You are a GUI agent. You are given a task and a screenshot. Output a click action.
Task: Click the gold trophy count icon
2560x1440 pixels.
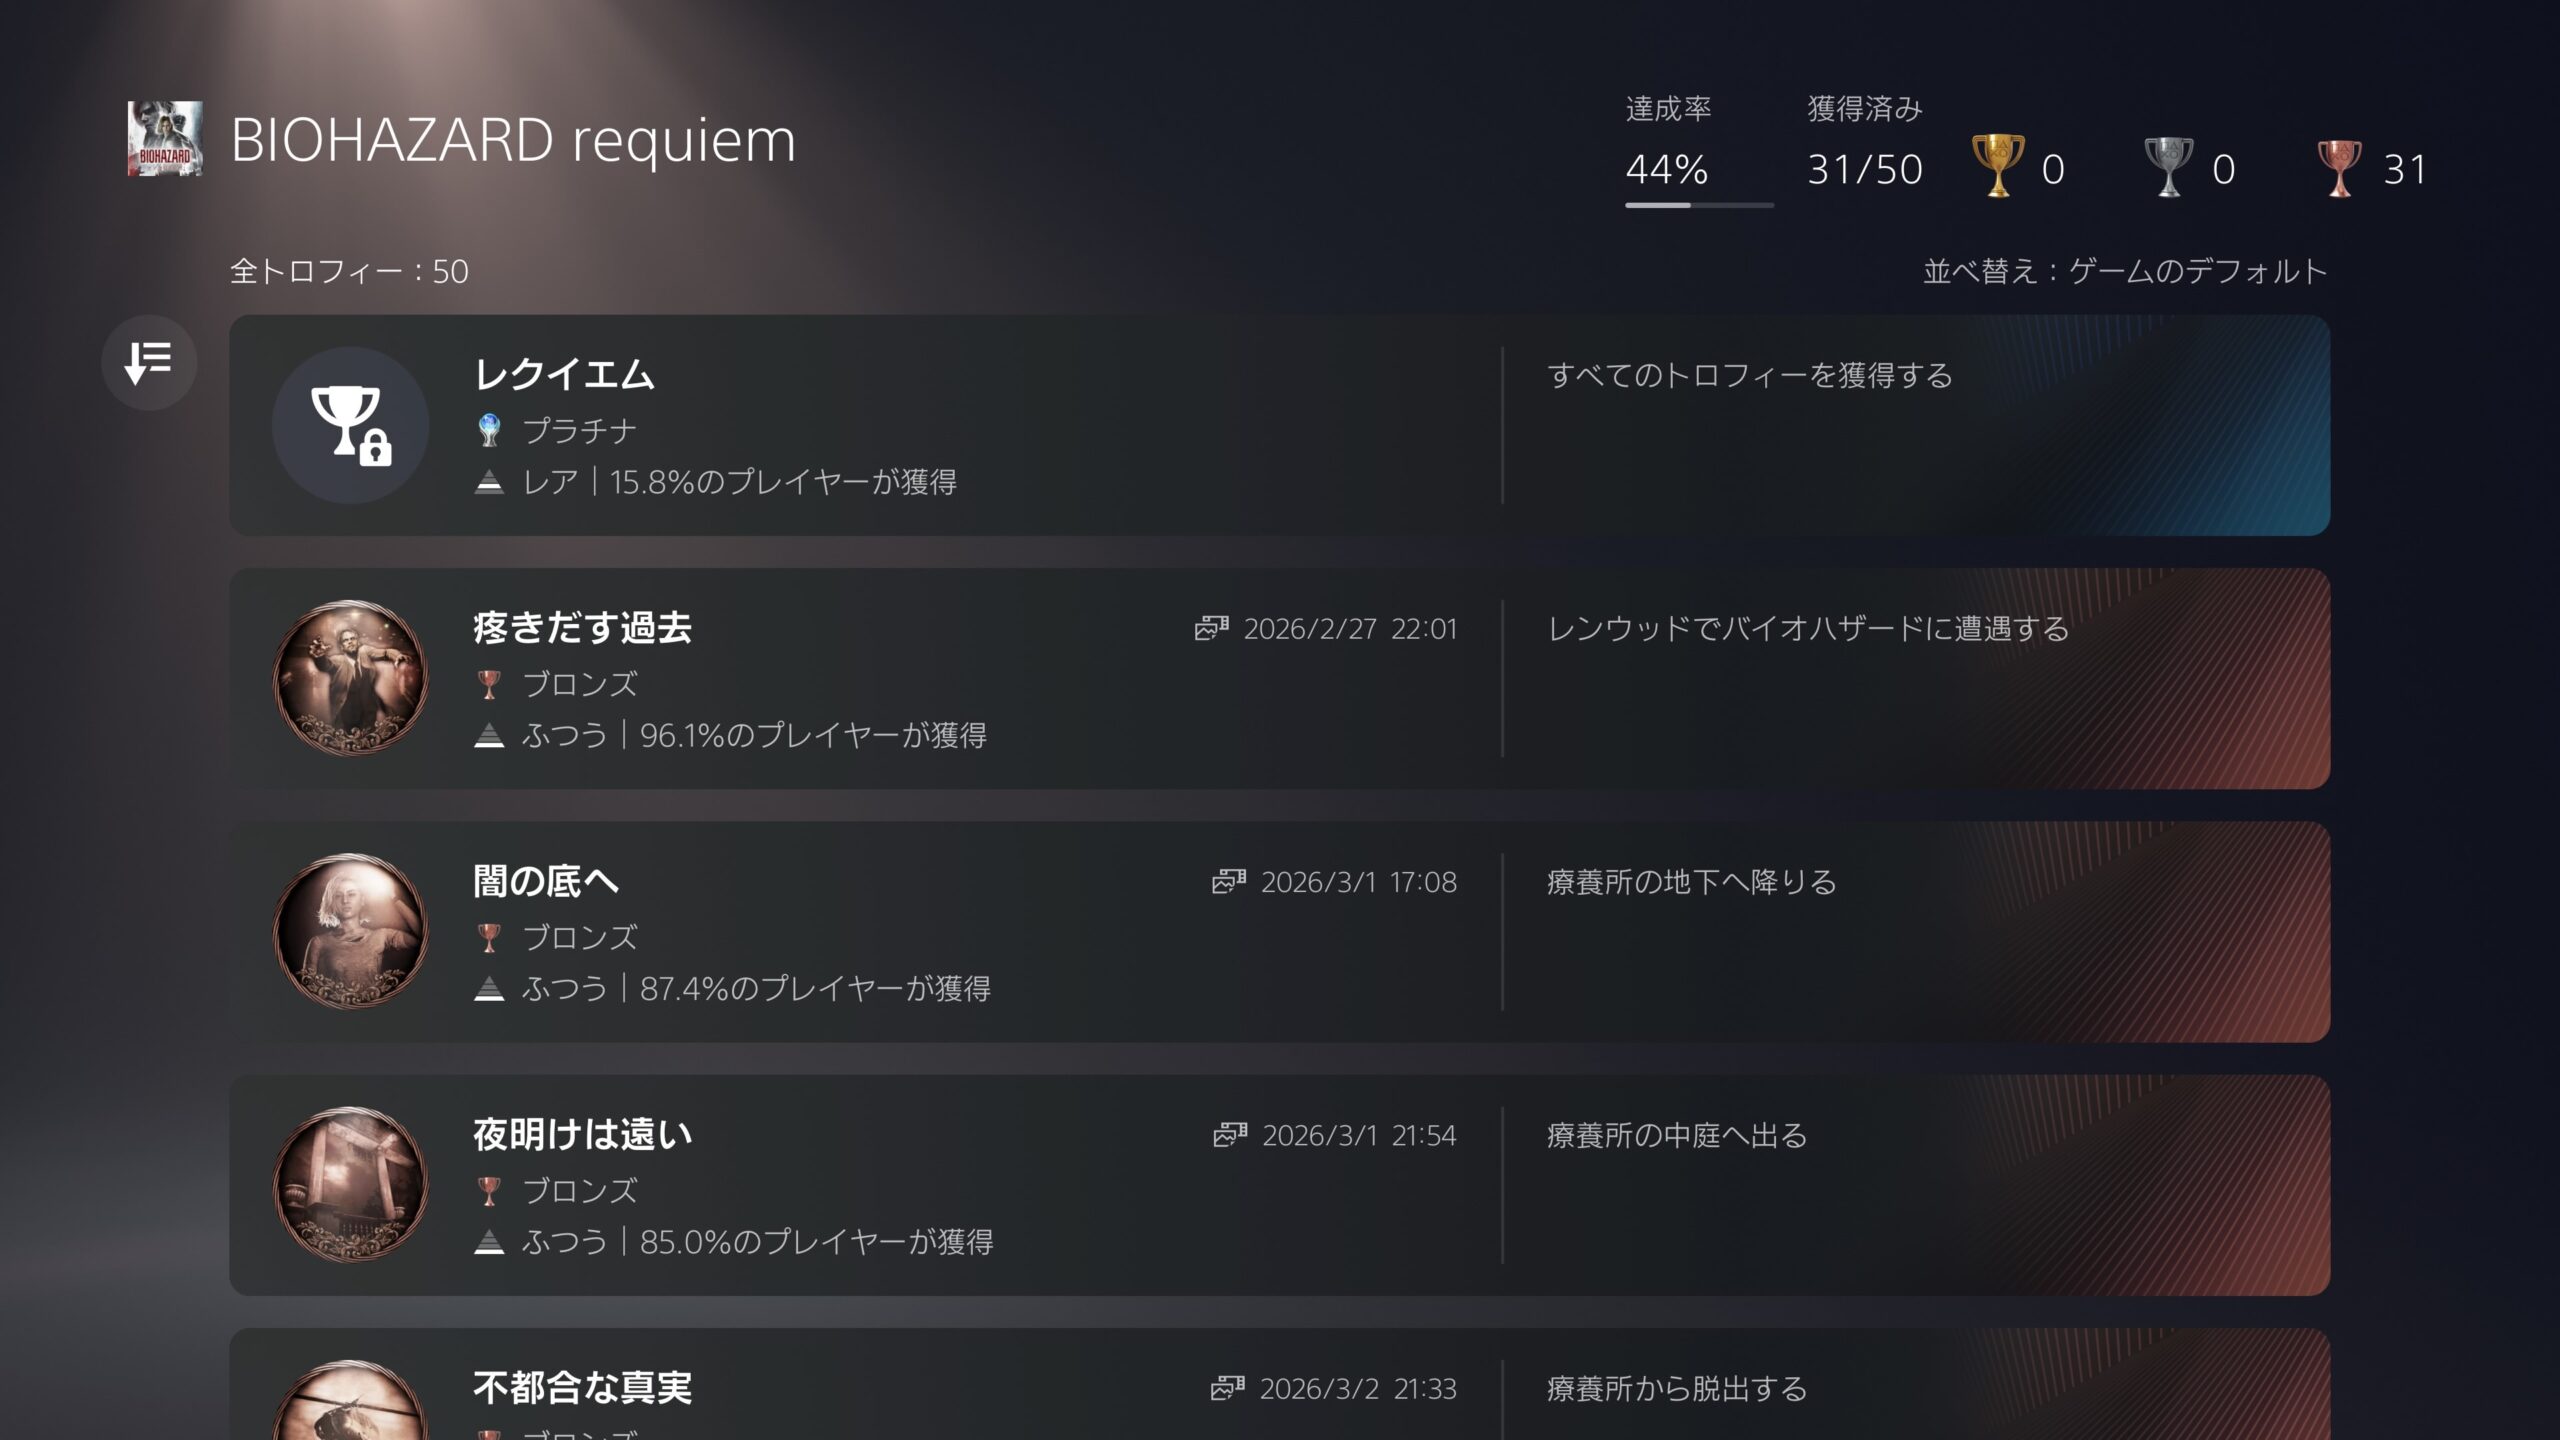pos(1997,167)
